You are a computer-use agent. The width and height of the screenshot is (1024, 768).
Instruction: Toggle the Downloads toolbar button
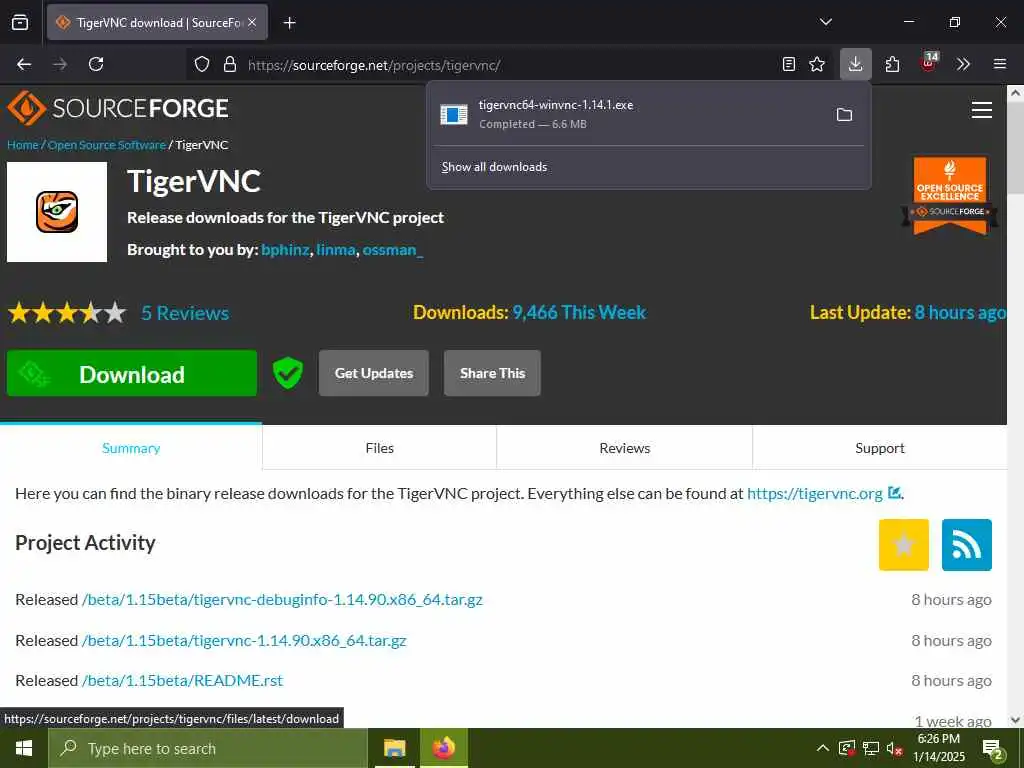(856, 64)
